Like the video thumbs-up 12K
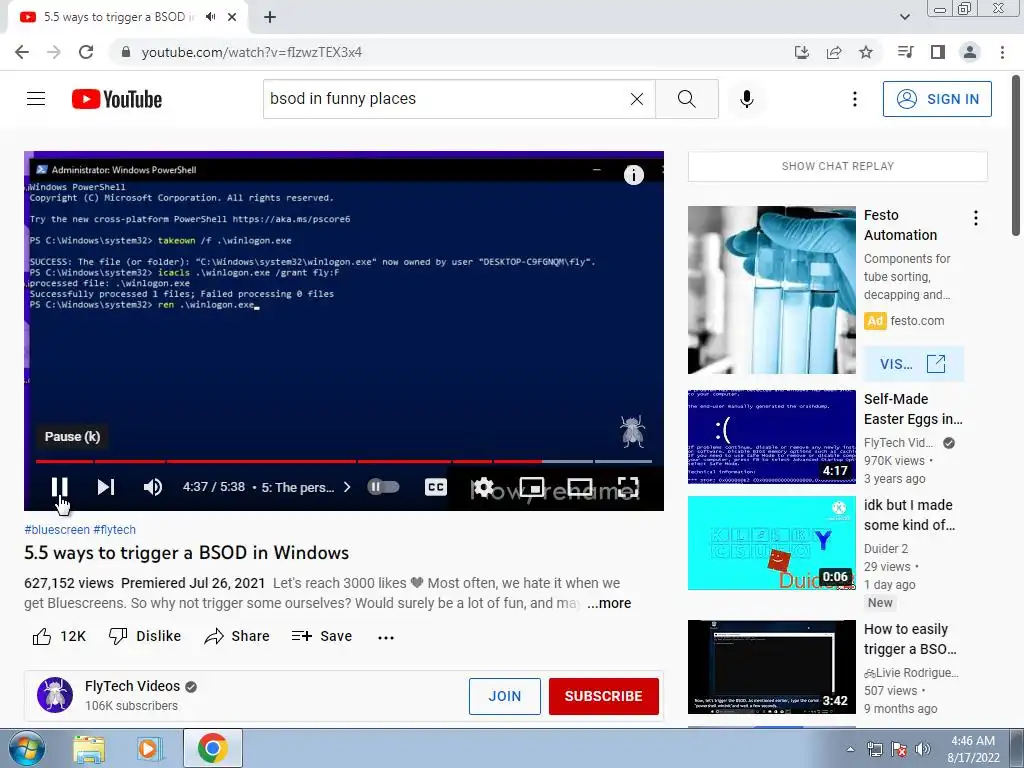Screen dimensions: 1024x768 [x=59, y=636]
